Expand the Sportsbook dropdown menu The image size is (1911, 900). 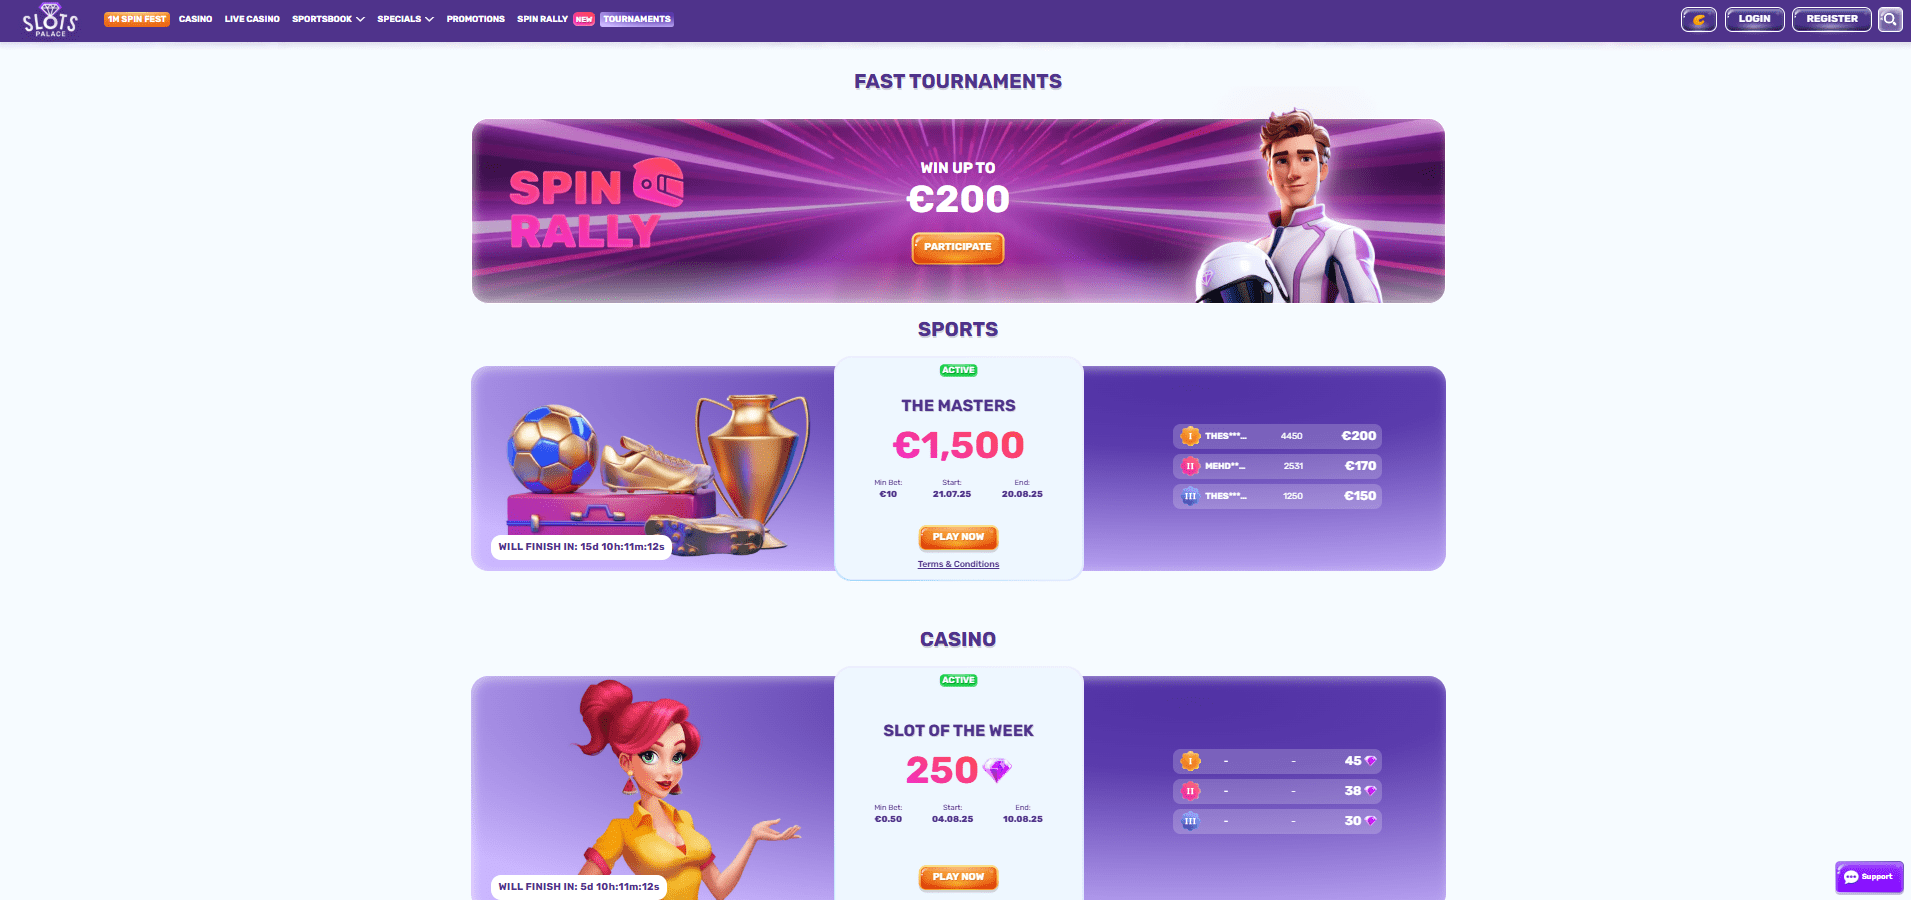point(328,19)
